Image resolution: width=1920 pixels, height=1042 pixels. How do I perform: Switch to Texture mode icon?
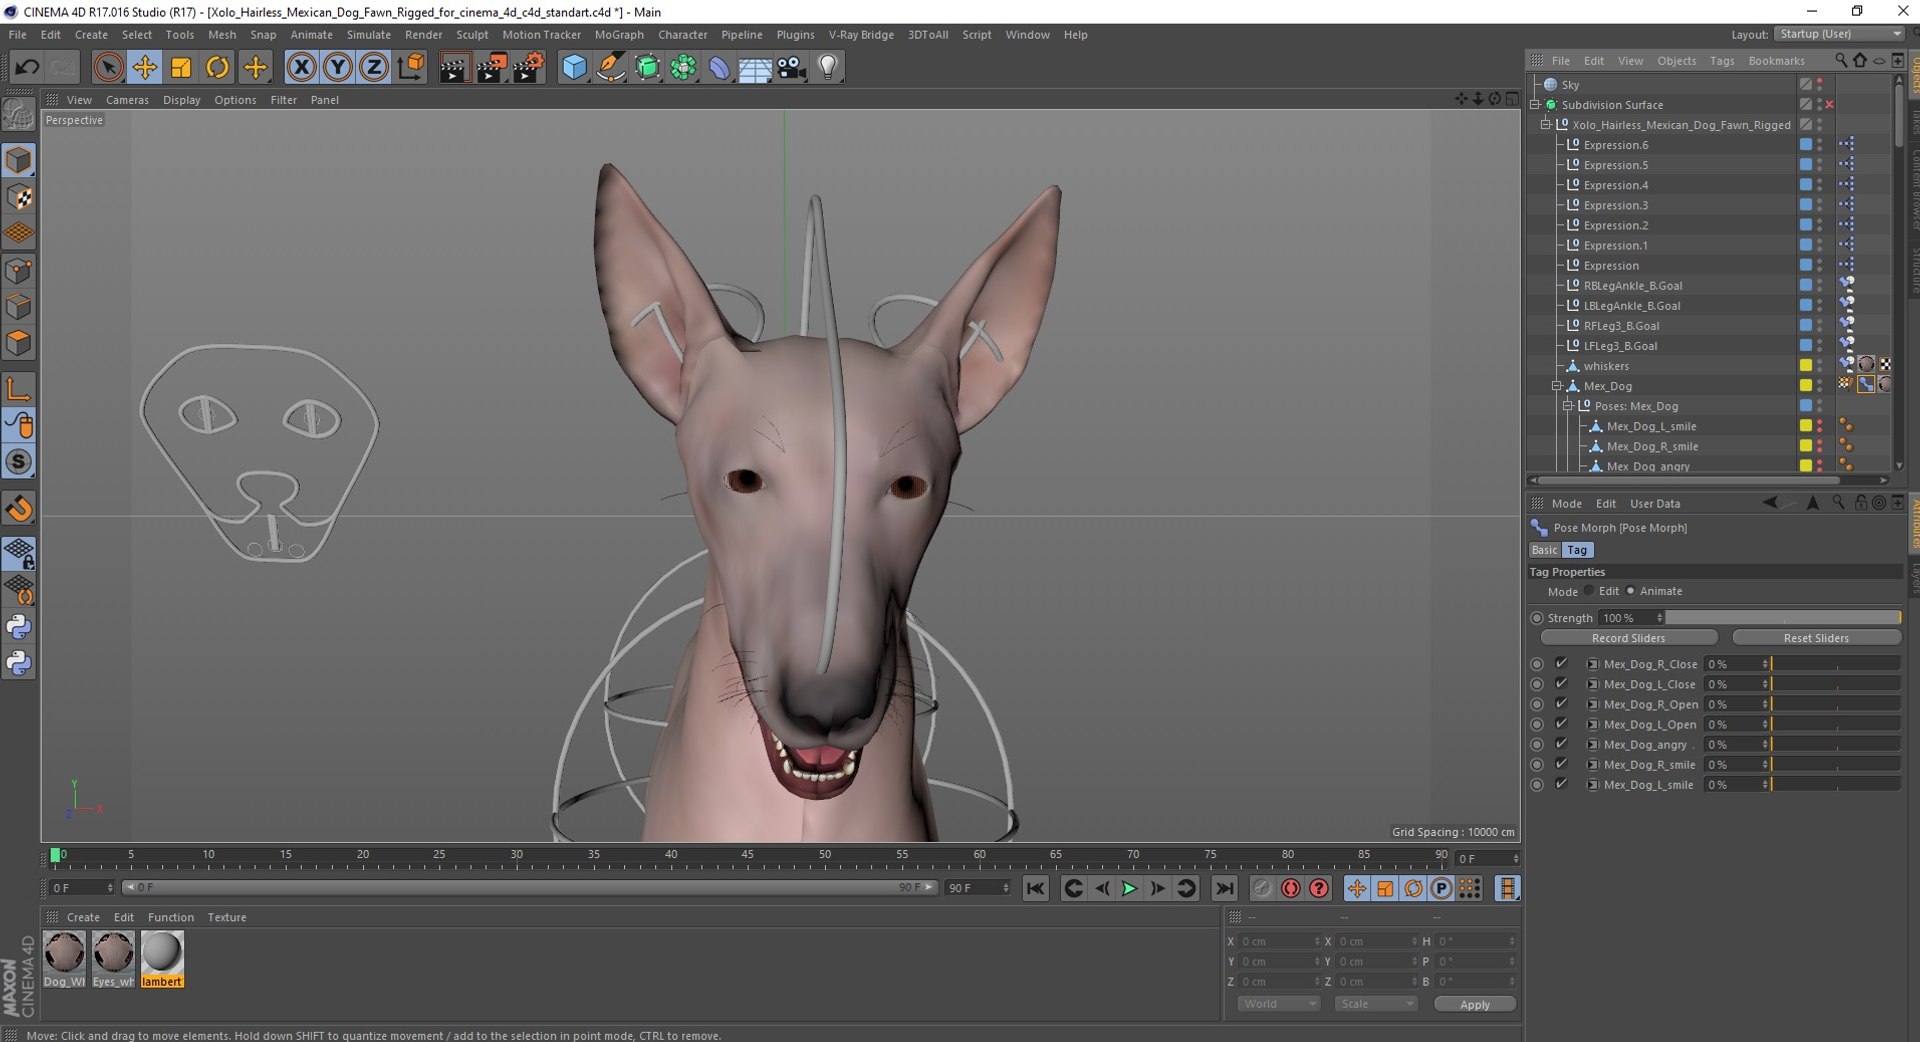(x=19, y=197)
